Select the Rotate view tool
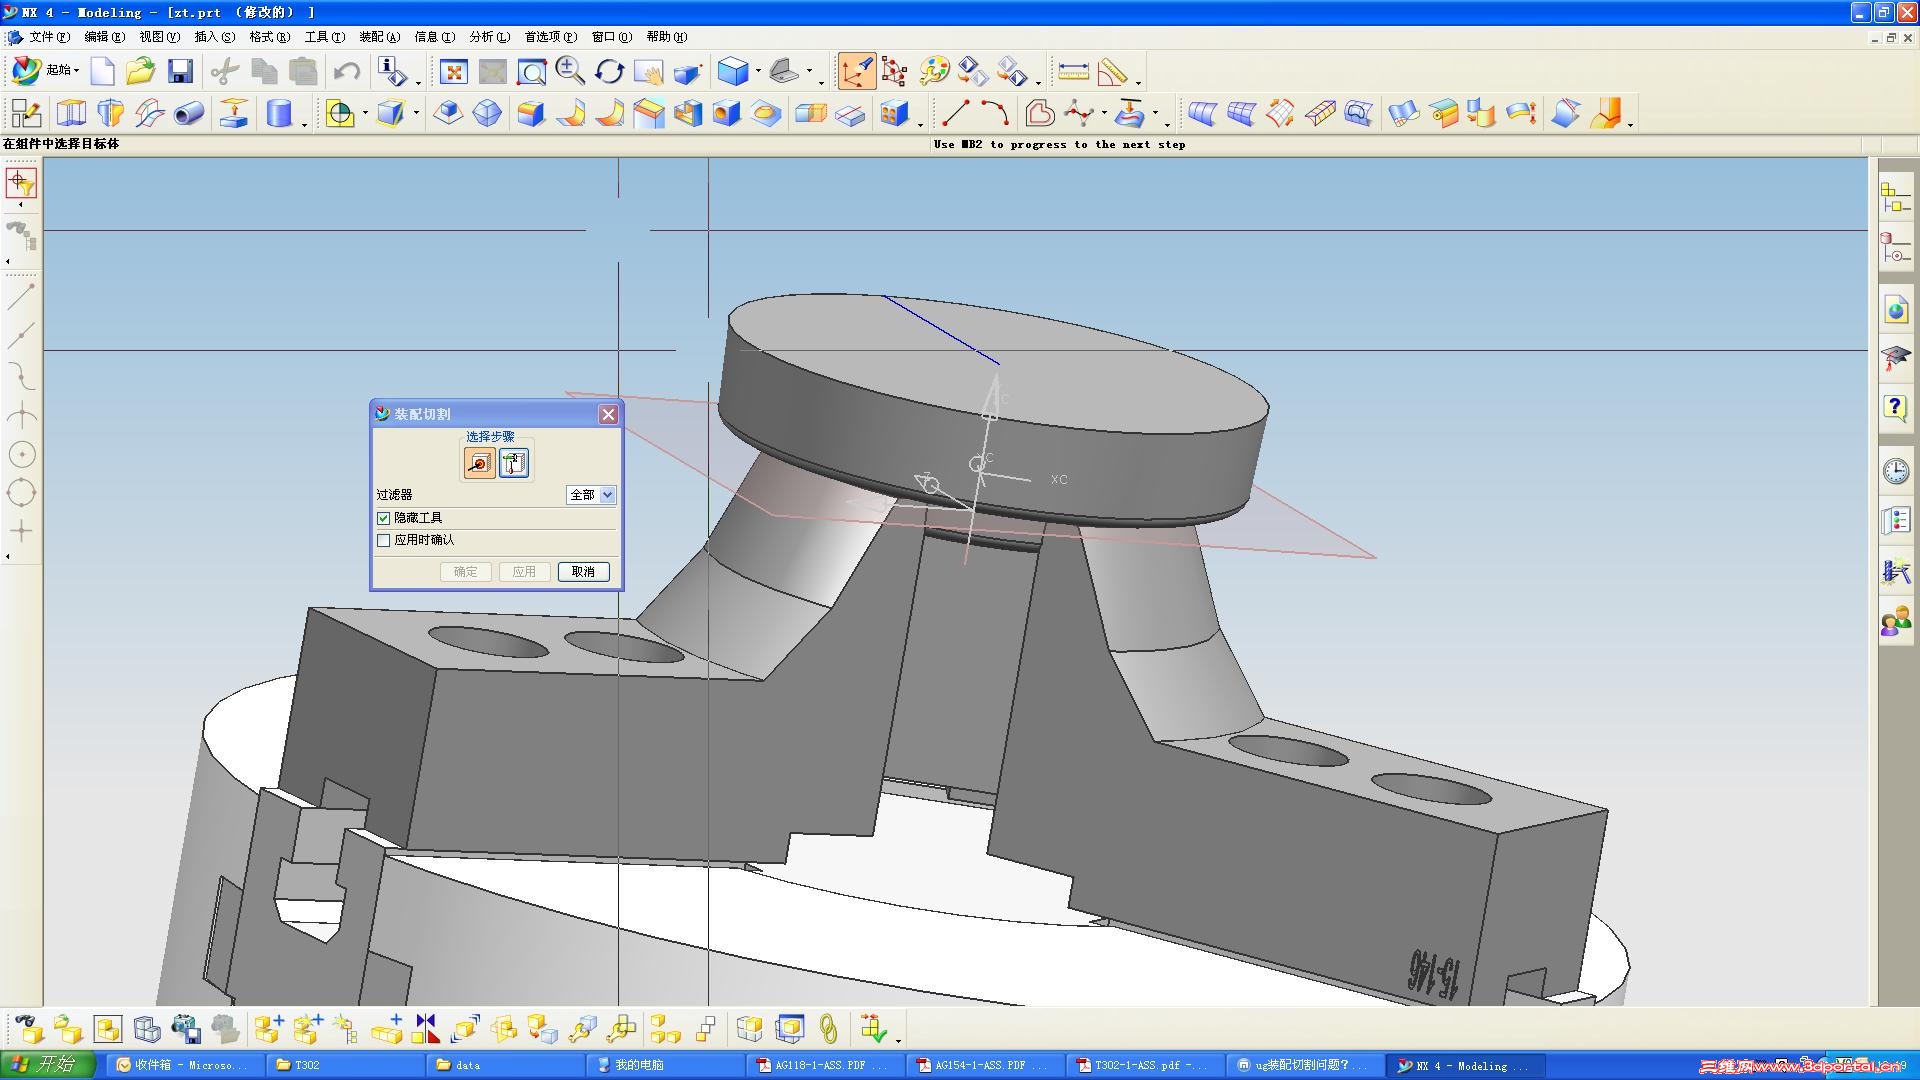This screenshot has width=1920, height=1080. (609, 71)
